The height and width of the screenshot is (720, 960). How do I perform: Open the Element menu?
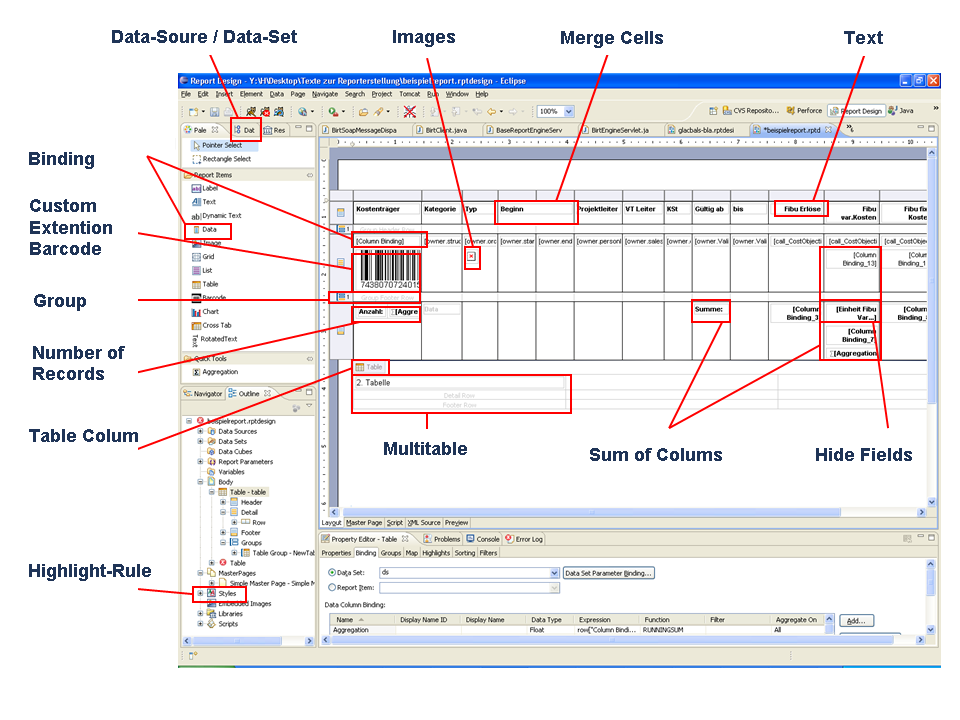[251, 94]
